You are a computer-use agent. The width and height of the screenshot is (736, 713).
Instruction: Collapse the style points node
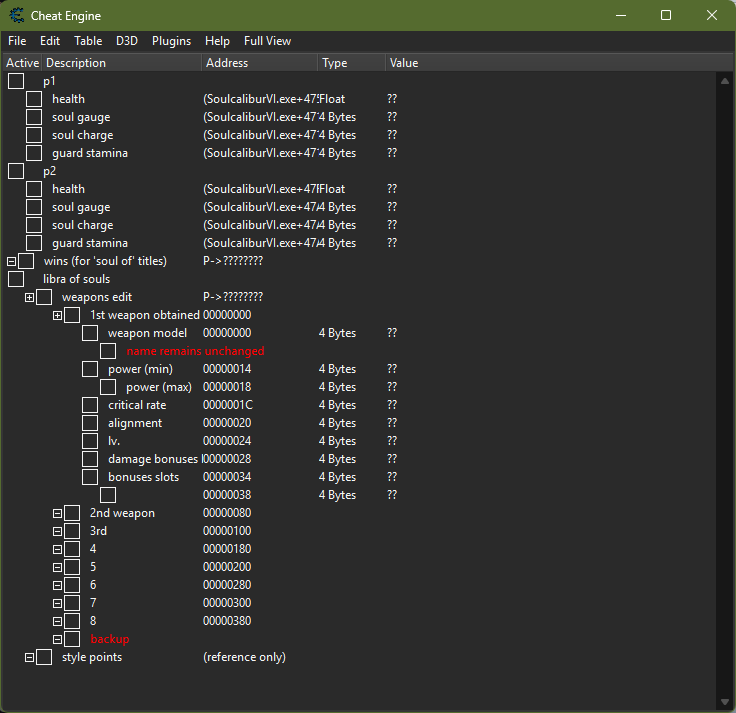pos(30,658)
